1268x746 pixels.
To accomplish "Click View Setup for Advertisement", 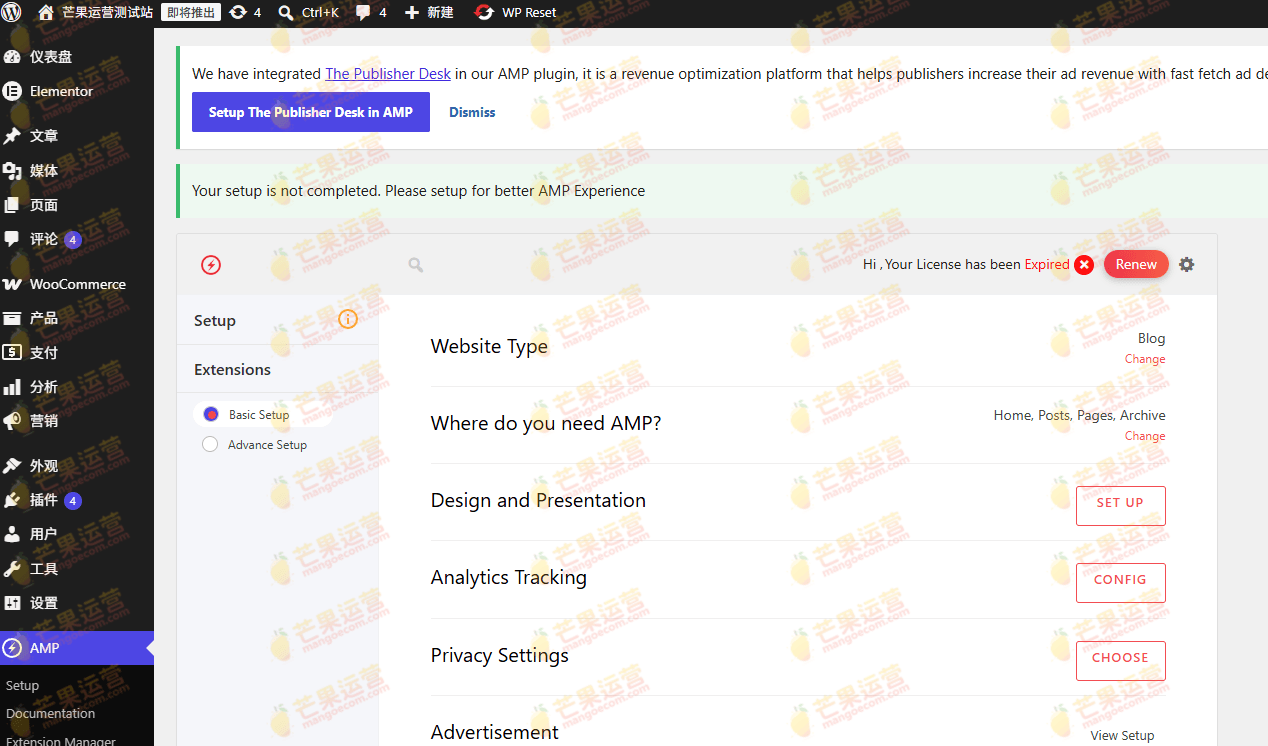I will (1122, 735).
